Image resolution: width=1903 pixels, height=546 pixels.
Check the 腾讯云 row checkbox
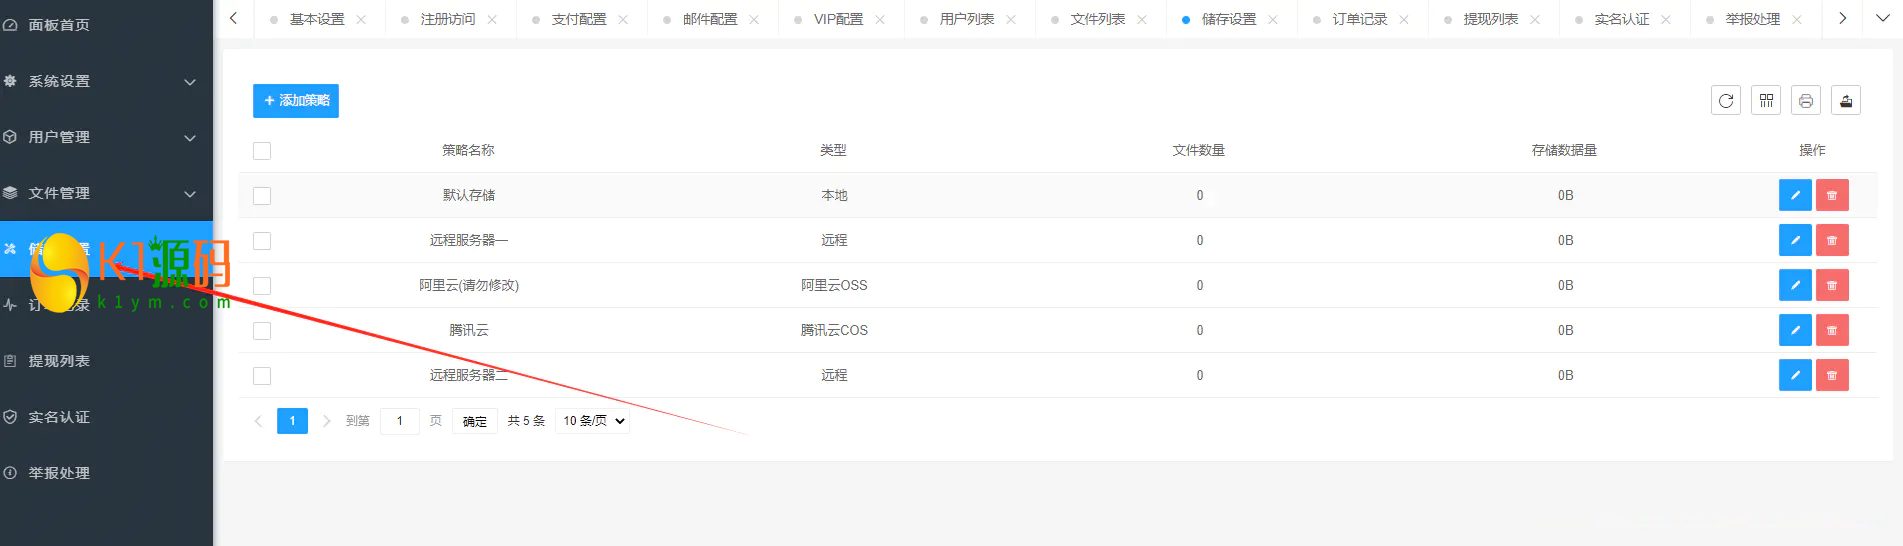[x=262, y=331]
